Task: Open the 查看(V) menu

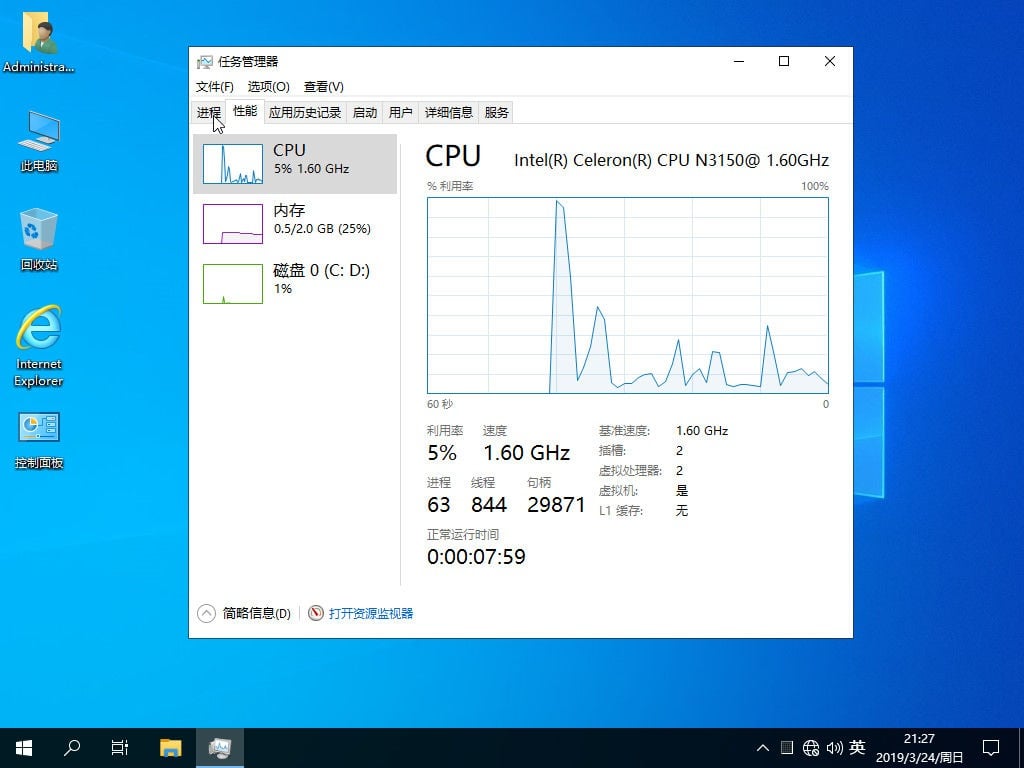Action: point(323,87)
